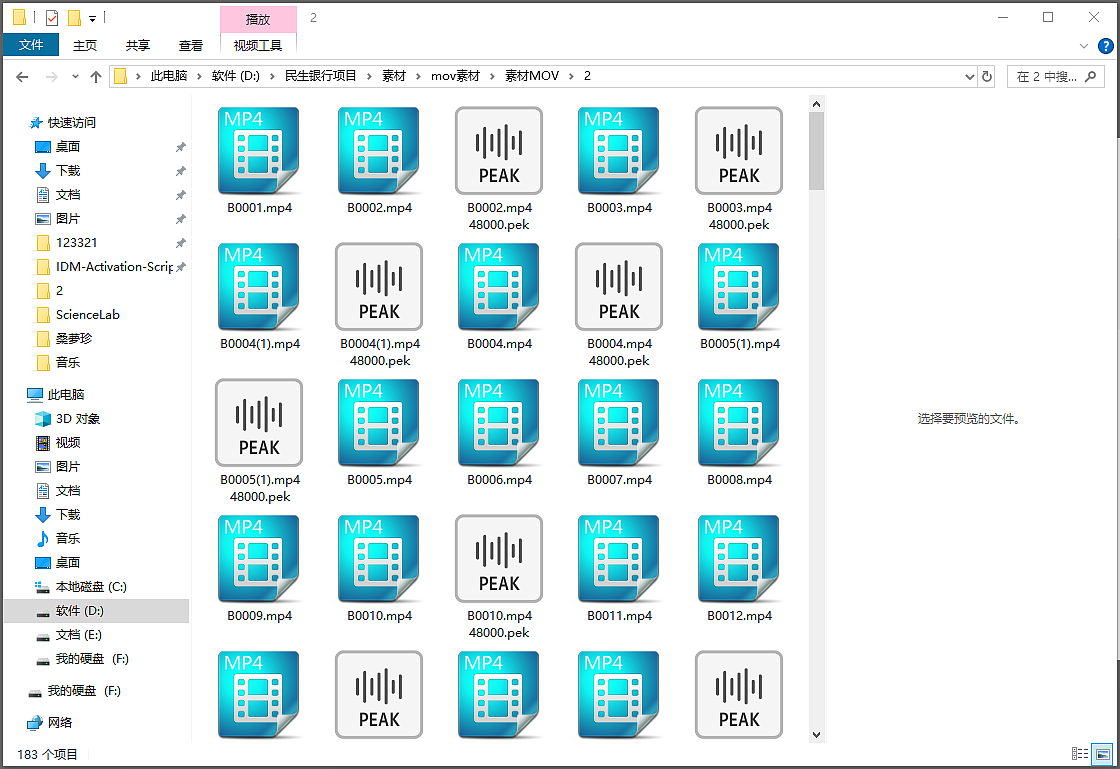Screen dimensions: 1120x769
Task: Click mov素材 in address breadcrumb
Action: click(x=455, y=76)
